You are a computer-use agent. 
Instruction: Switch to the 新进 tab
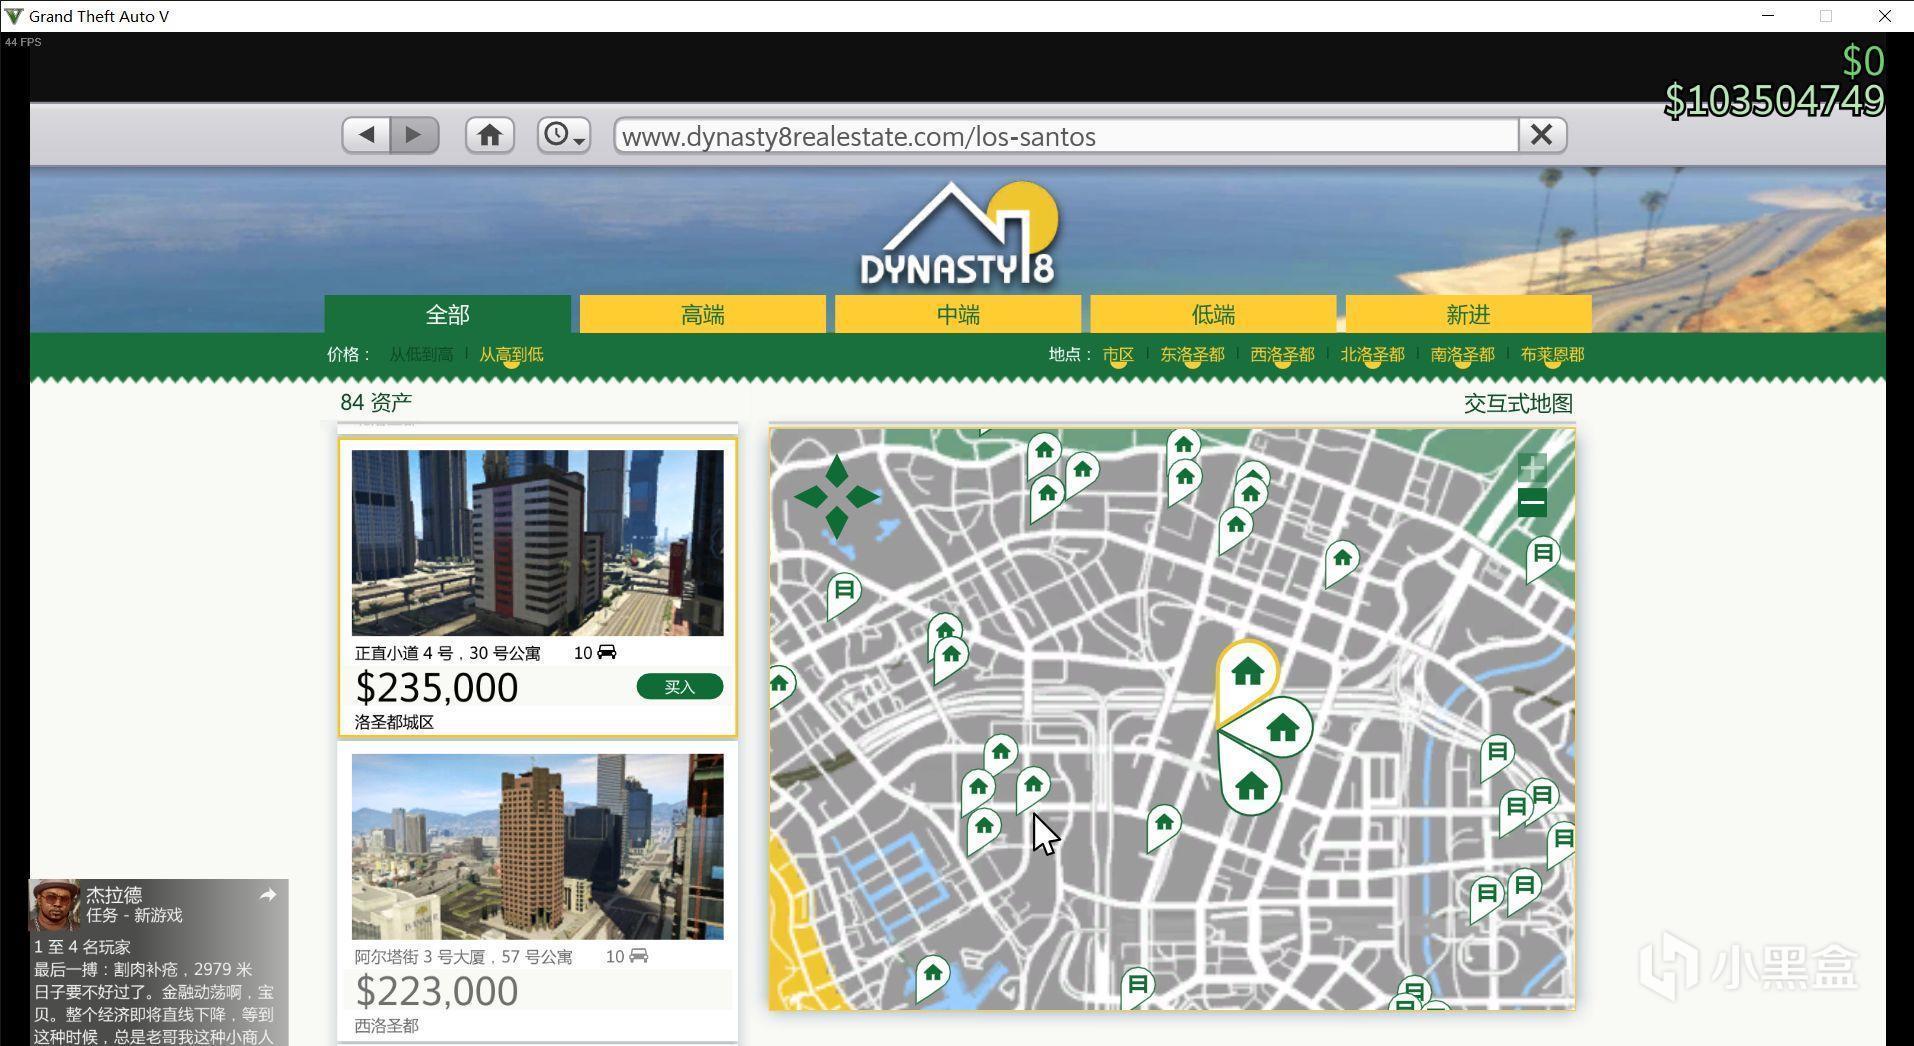point(1468,314)
